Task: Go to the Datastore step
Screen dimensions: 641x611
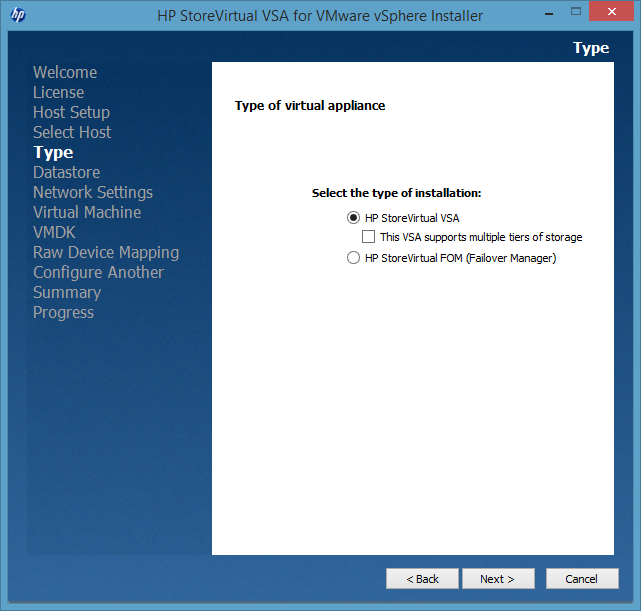Action: click(x=67, y=172)
